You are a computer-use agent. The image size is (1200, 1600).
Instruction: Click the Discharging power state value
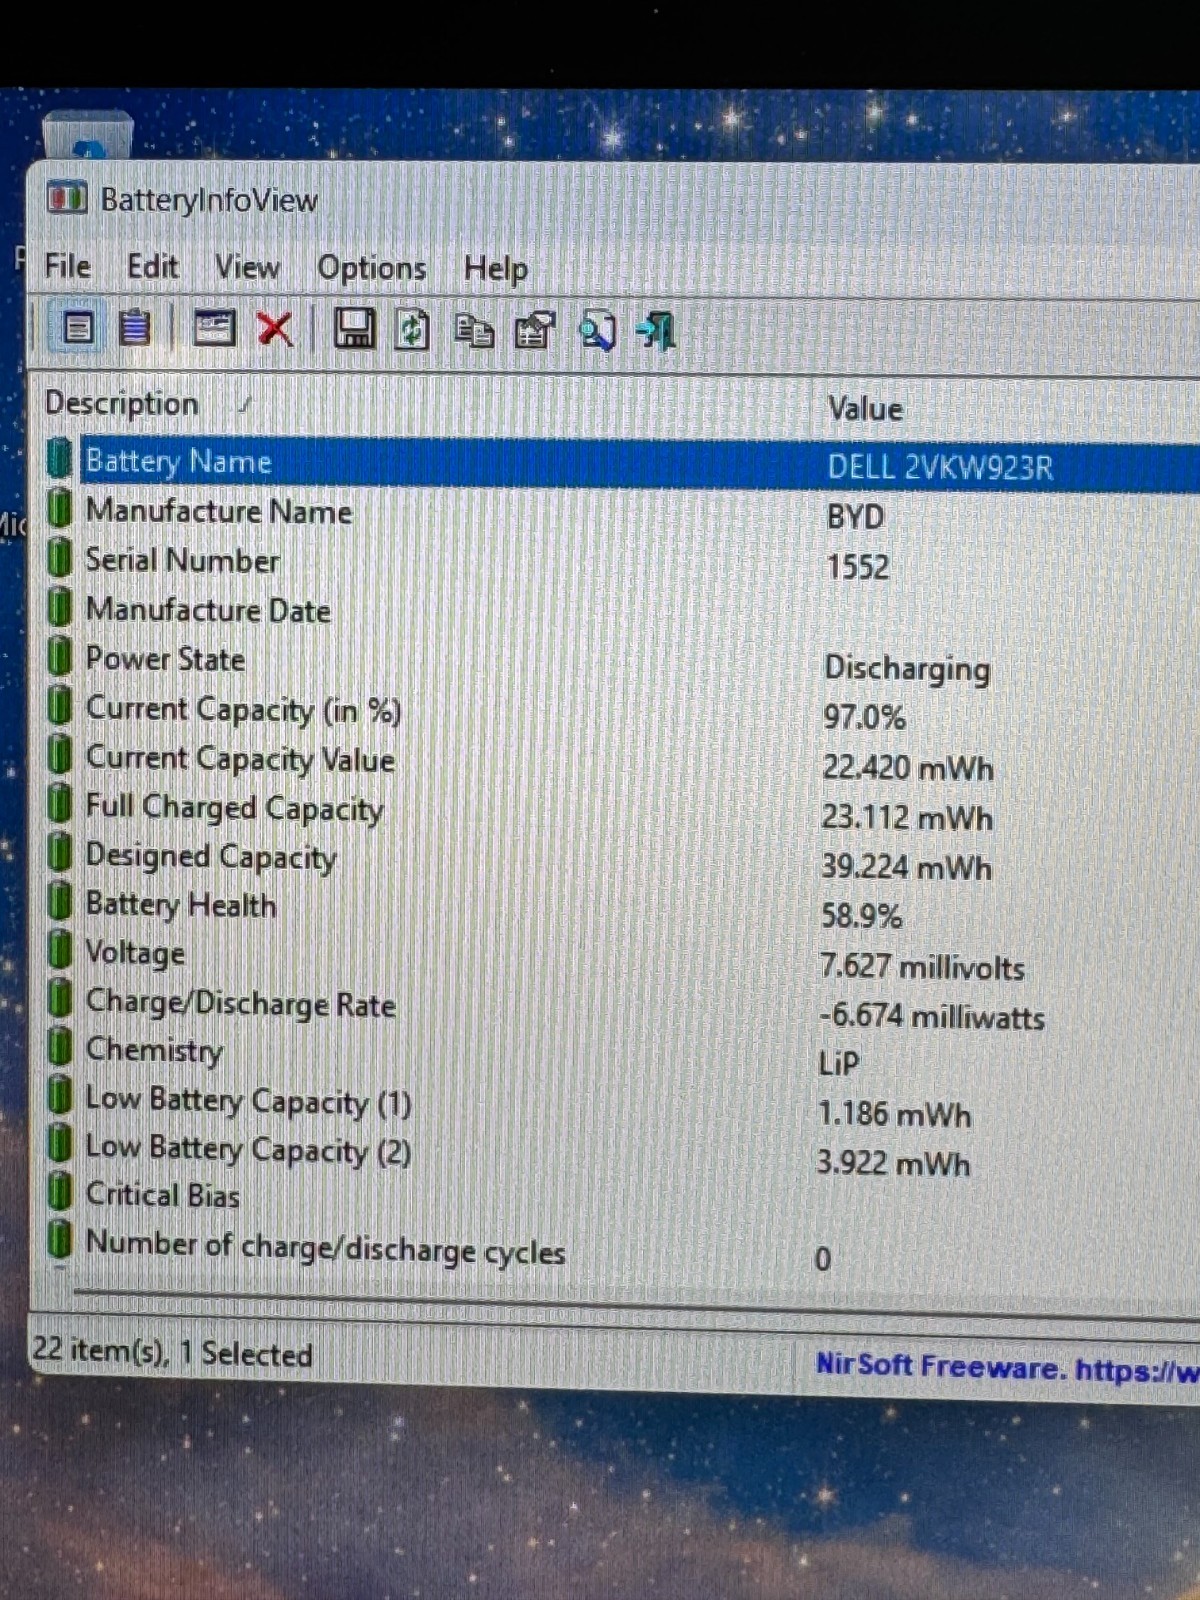click(x=907, y=669)
